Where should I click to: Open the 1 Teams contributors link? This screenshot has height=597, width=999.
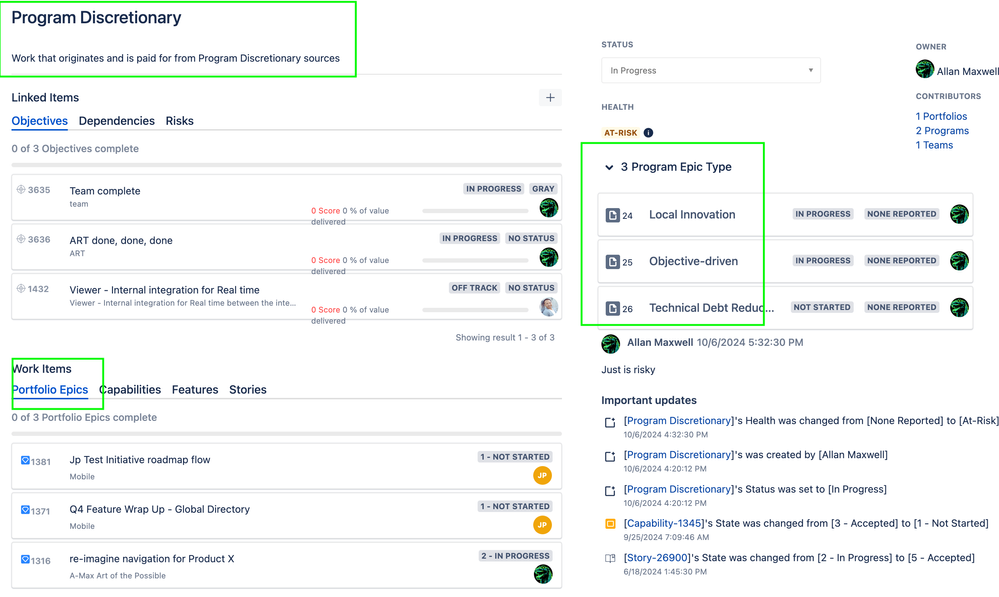[934, 145]
